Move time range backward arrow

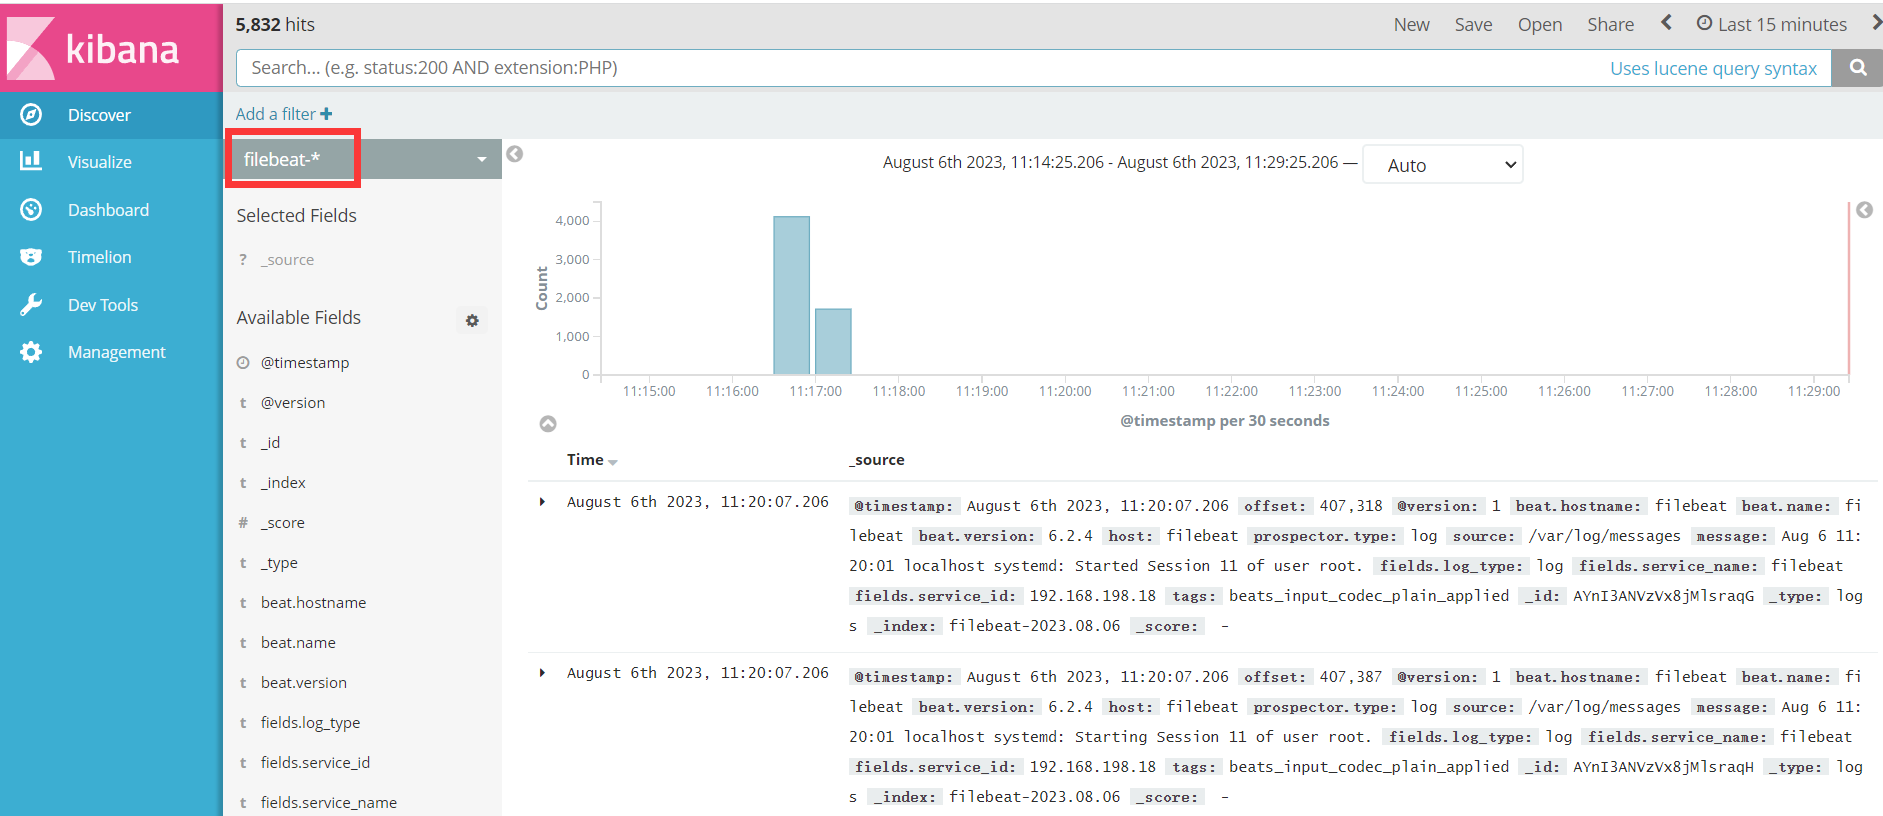(1666, 23)
